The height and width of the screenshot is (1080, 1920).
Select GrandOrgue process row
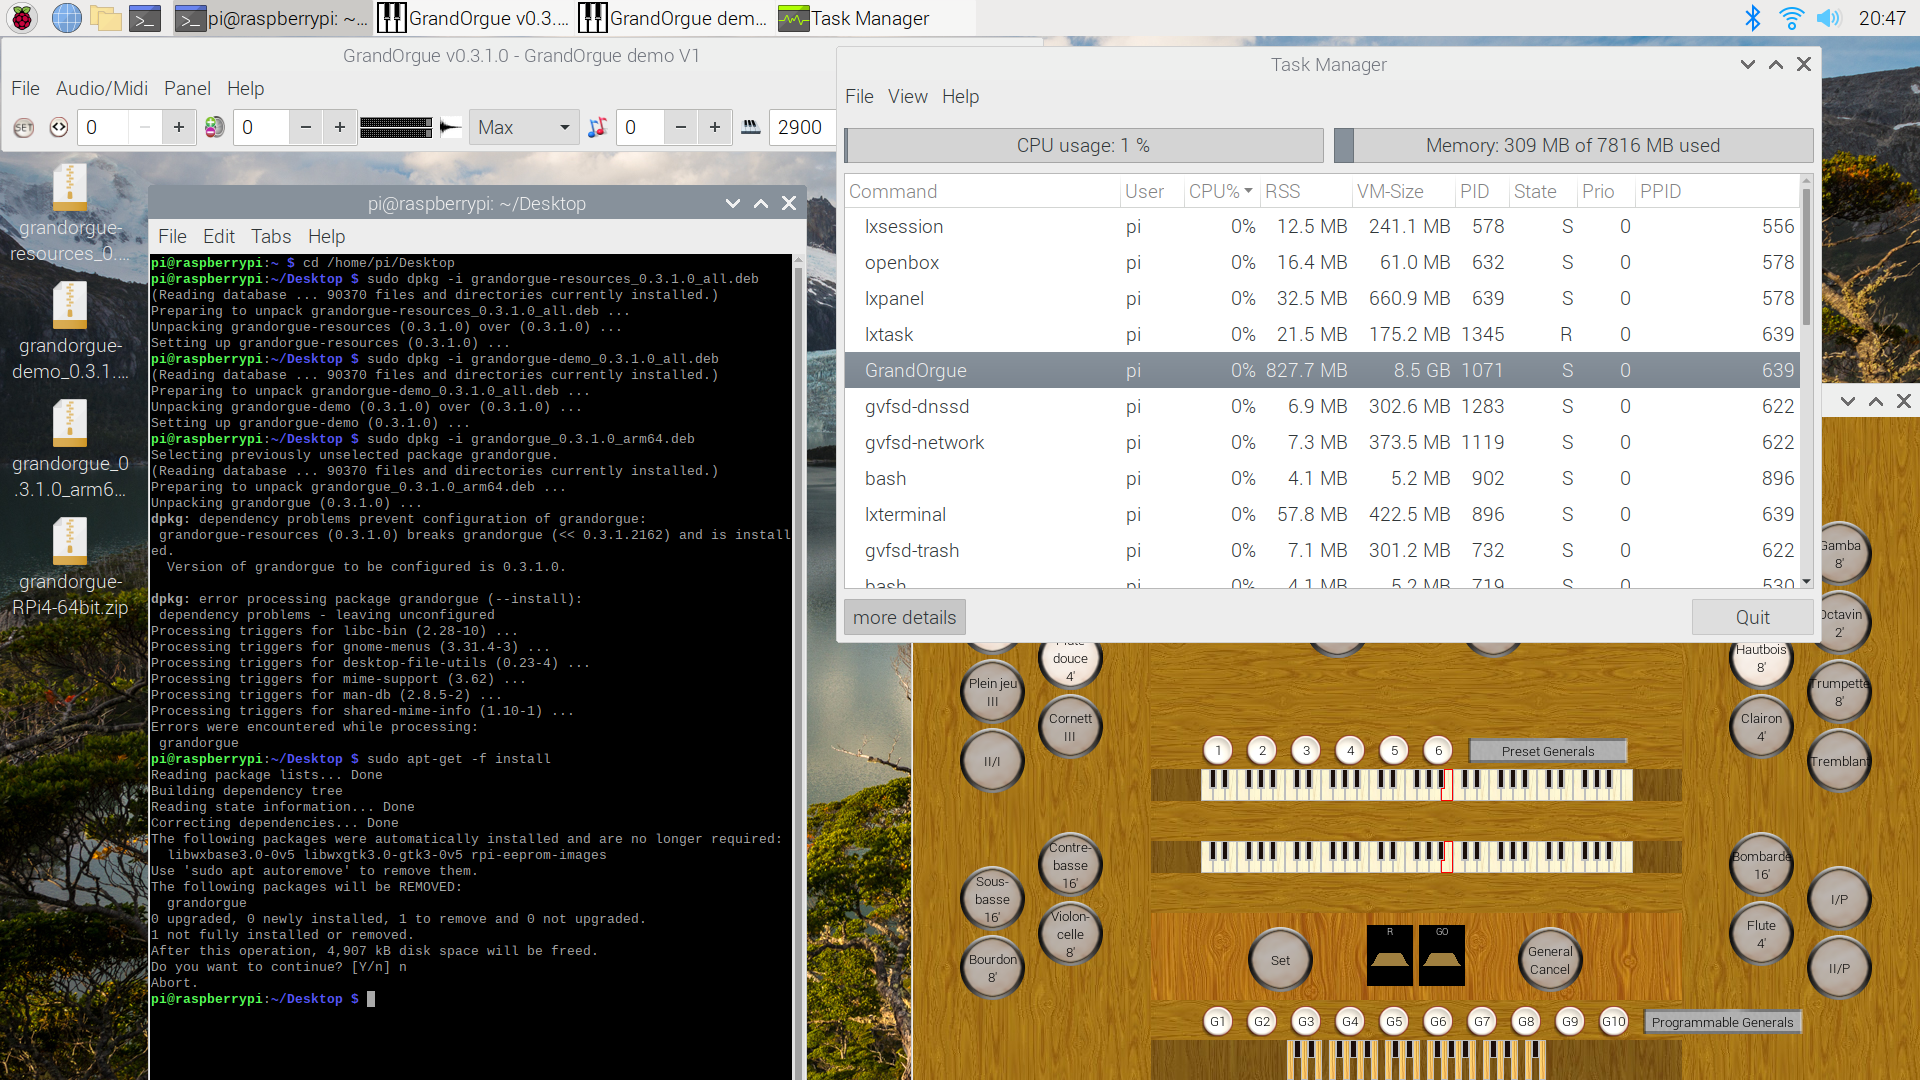tap(1322, 370)
